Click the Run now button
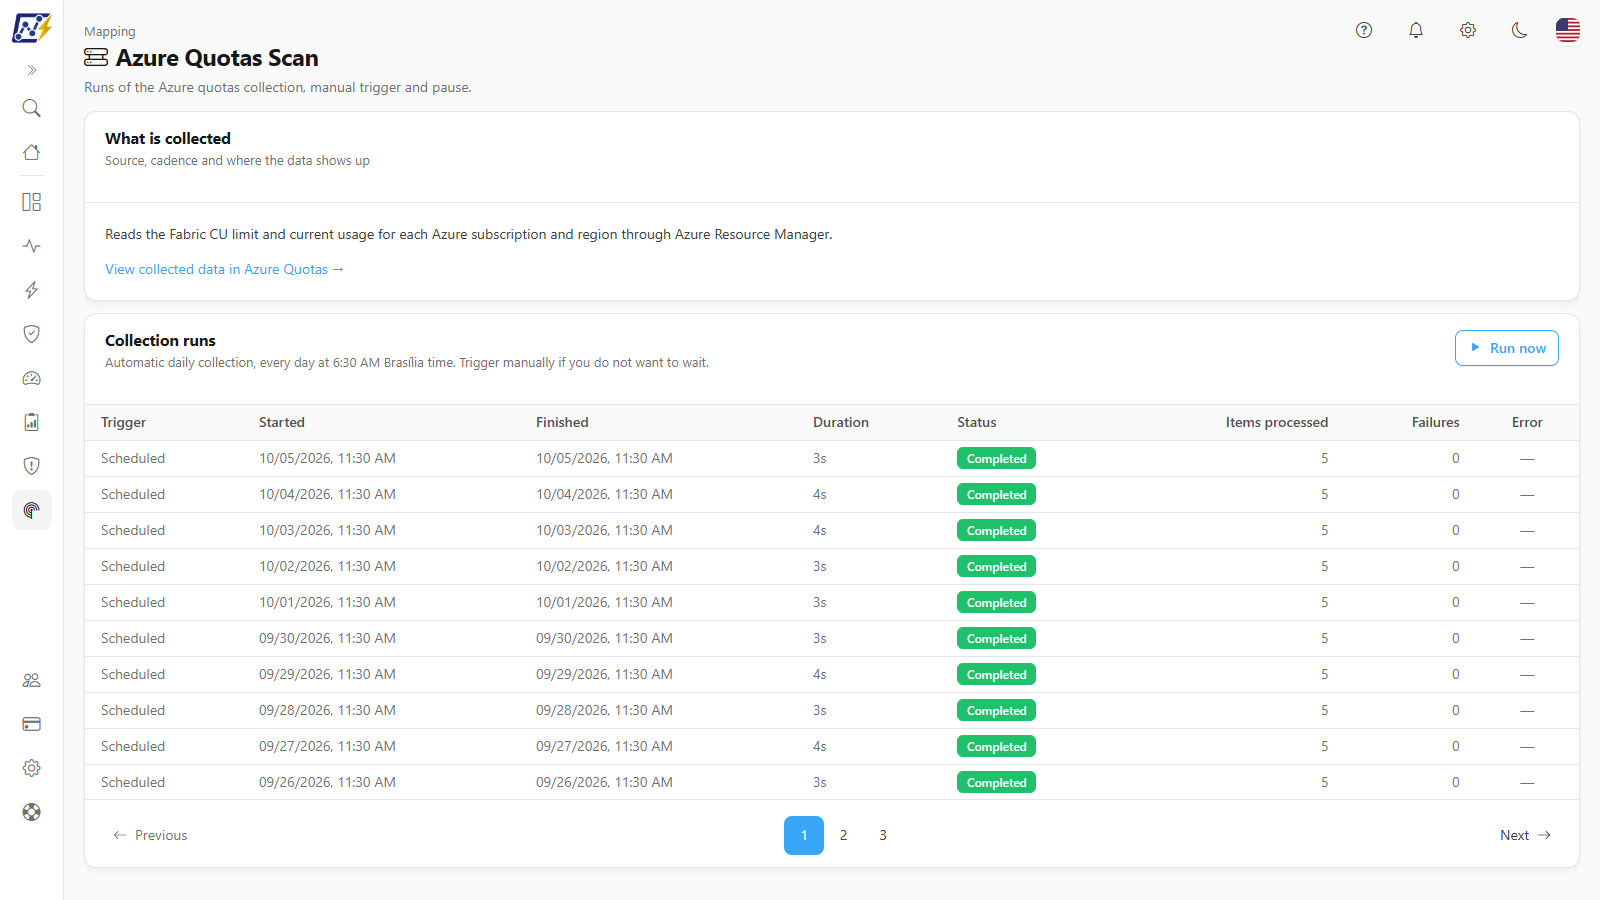 (1507, 348)
